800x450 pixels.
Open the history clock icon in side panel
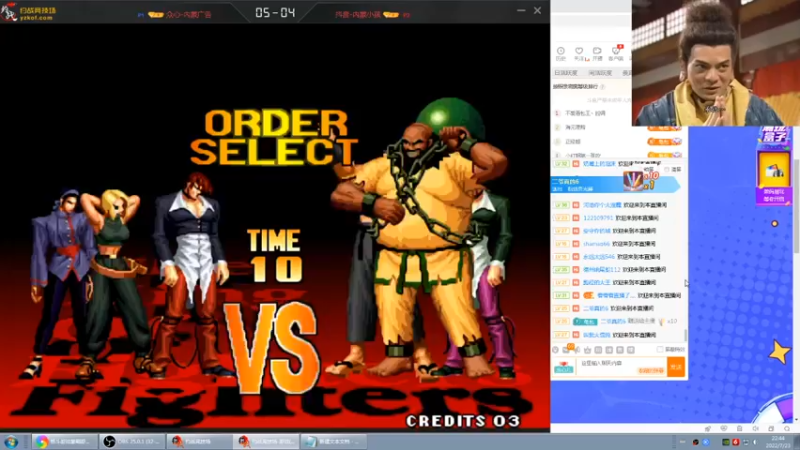[x=561, y=53]
